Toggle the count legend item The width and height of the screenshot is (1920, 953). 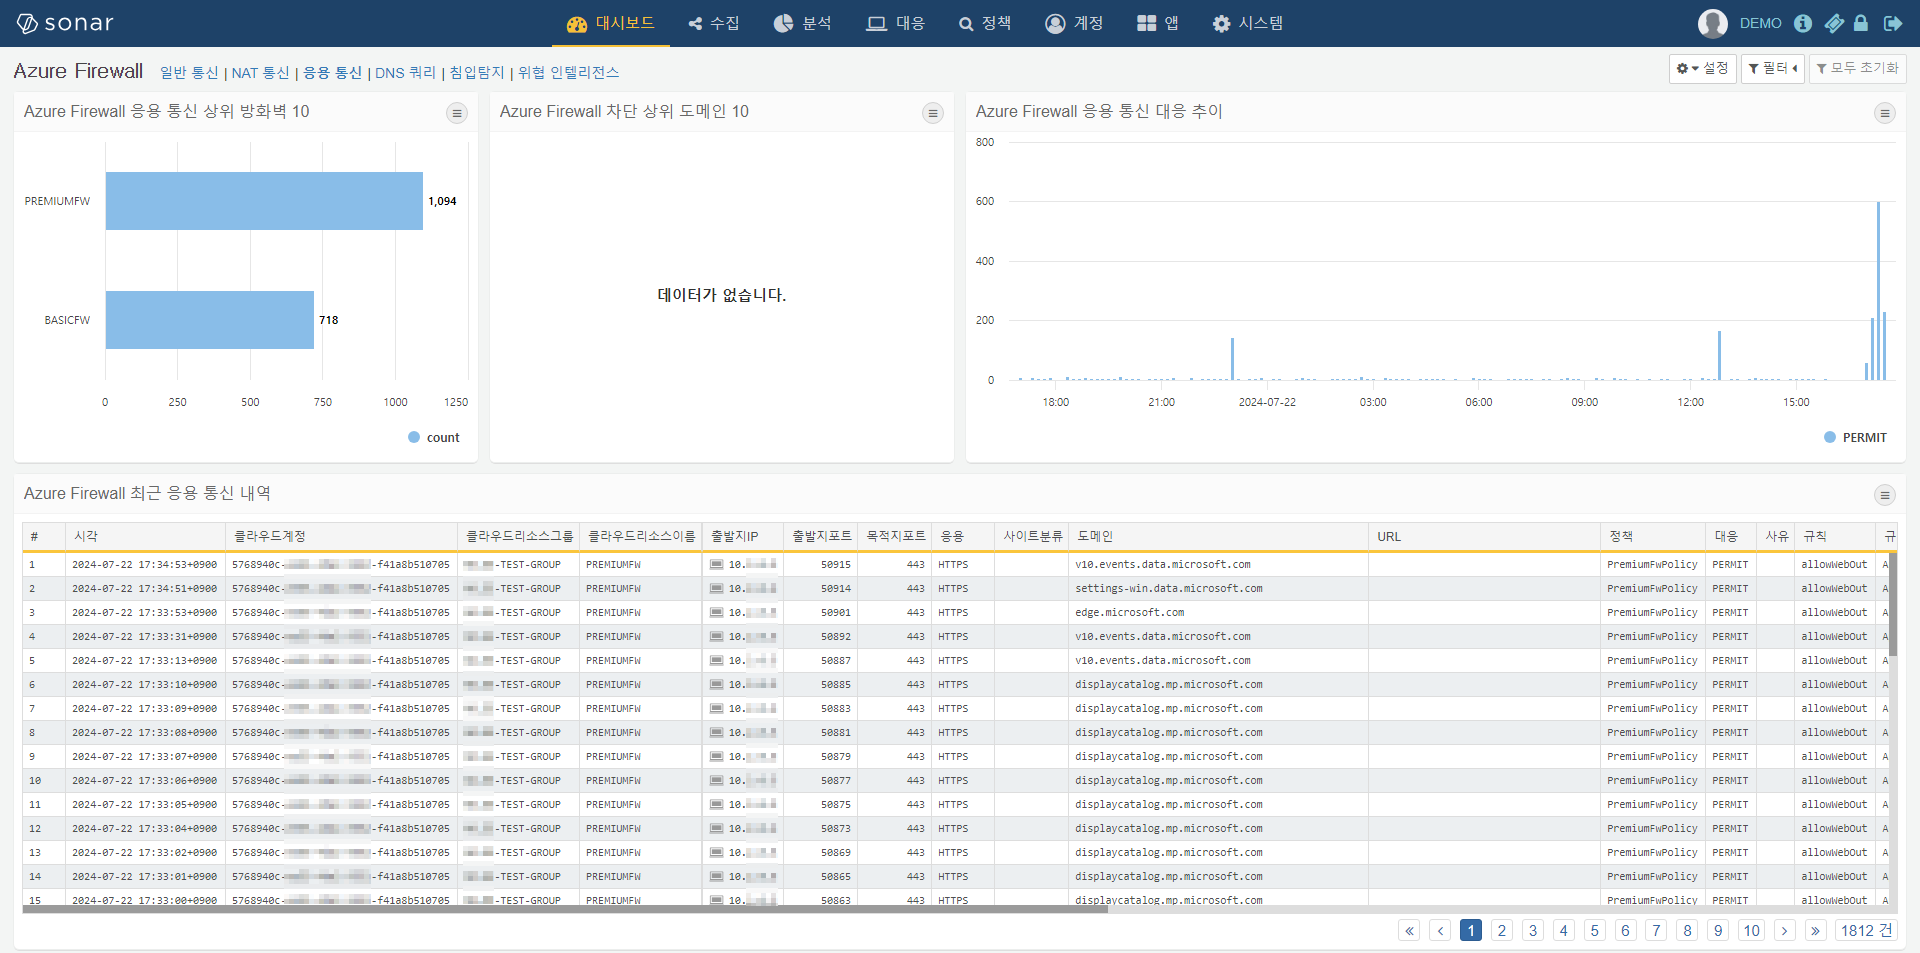(434, 437)
